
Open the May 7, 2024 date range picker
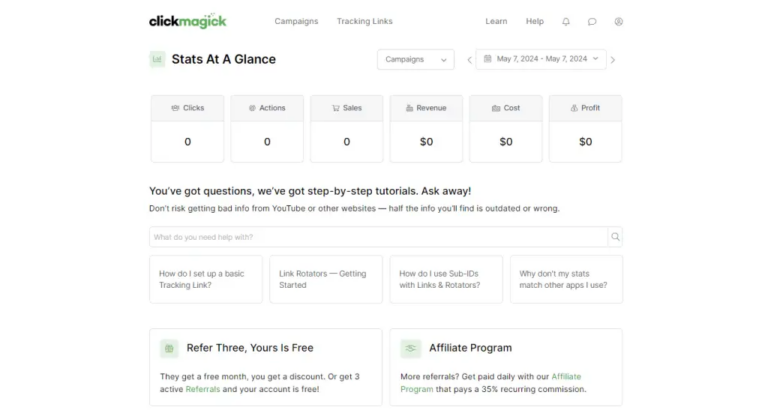pyautogui.click(x=541, y=59)
